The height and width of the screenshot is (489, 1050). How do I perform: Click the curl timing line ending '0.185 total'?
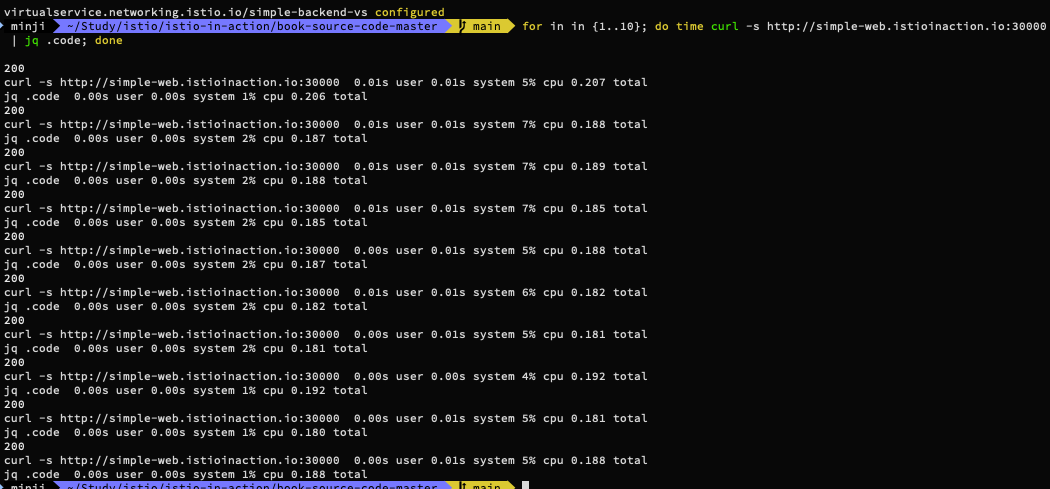[x=325, y=208]
